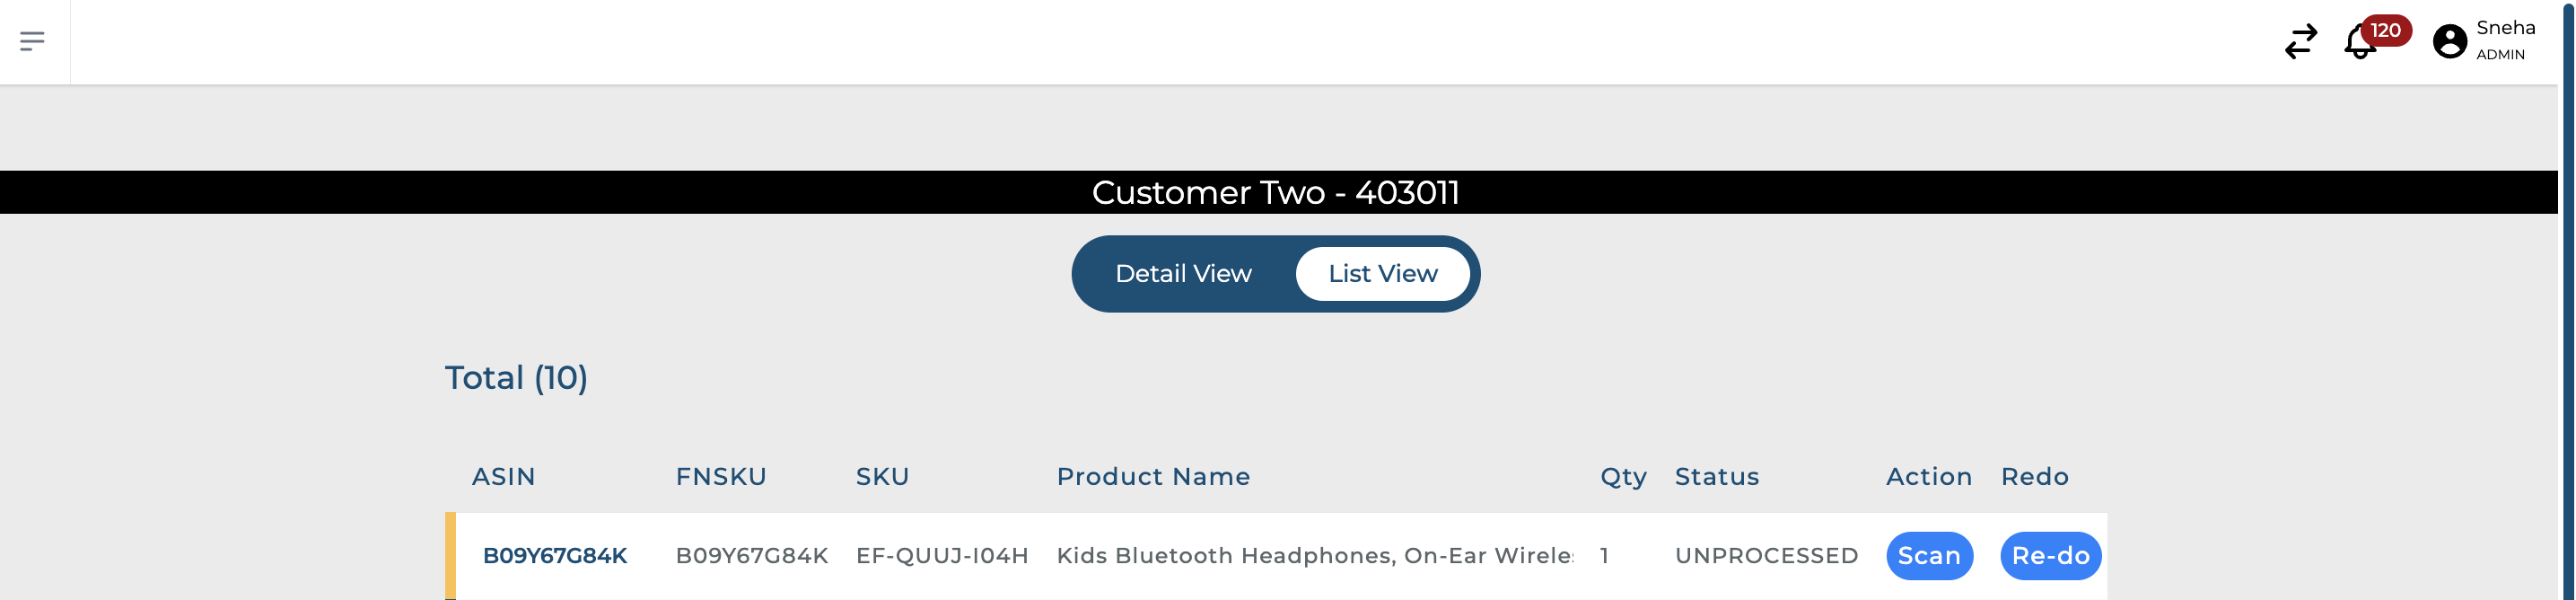Select the List View option
Viewport: 2576px width, 600px height.
pos(1382,273)
